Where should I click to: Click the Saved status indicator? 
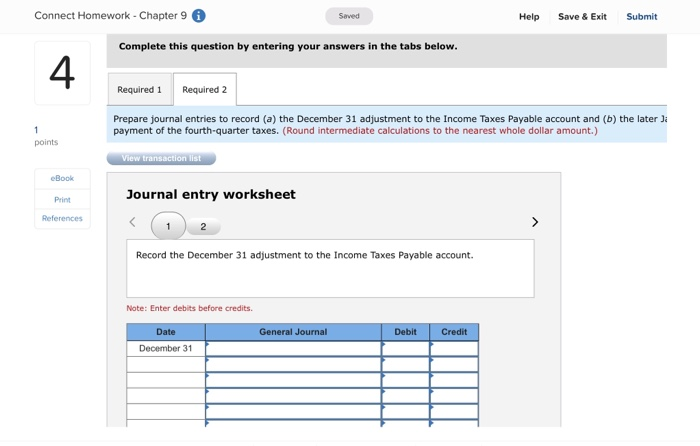click(x=349, y=16)
